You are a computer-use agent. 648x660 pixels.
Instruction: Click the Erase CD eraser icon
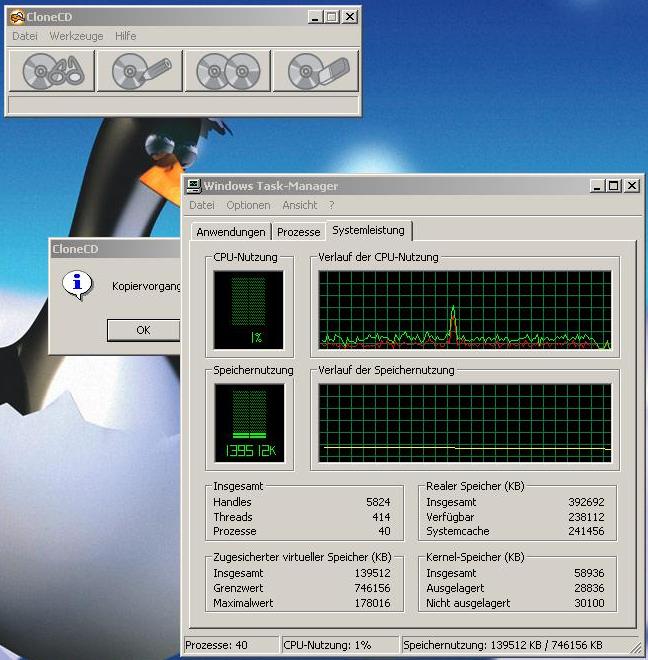pyautogui.click(x=316, y=71)
